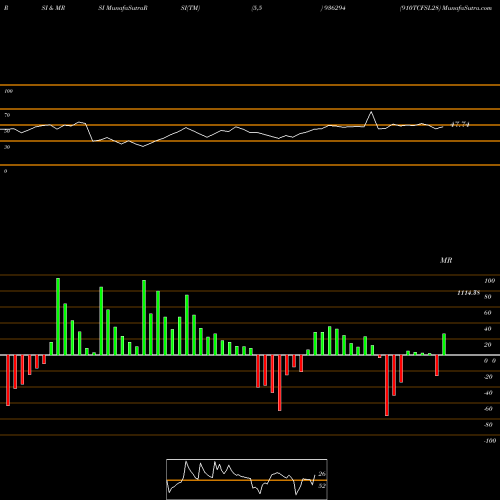The width and height of the screenshot is (500, 500).
Task: Click the MR axis label -60
Action: 488,409
